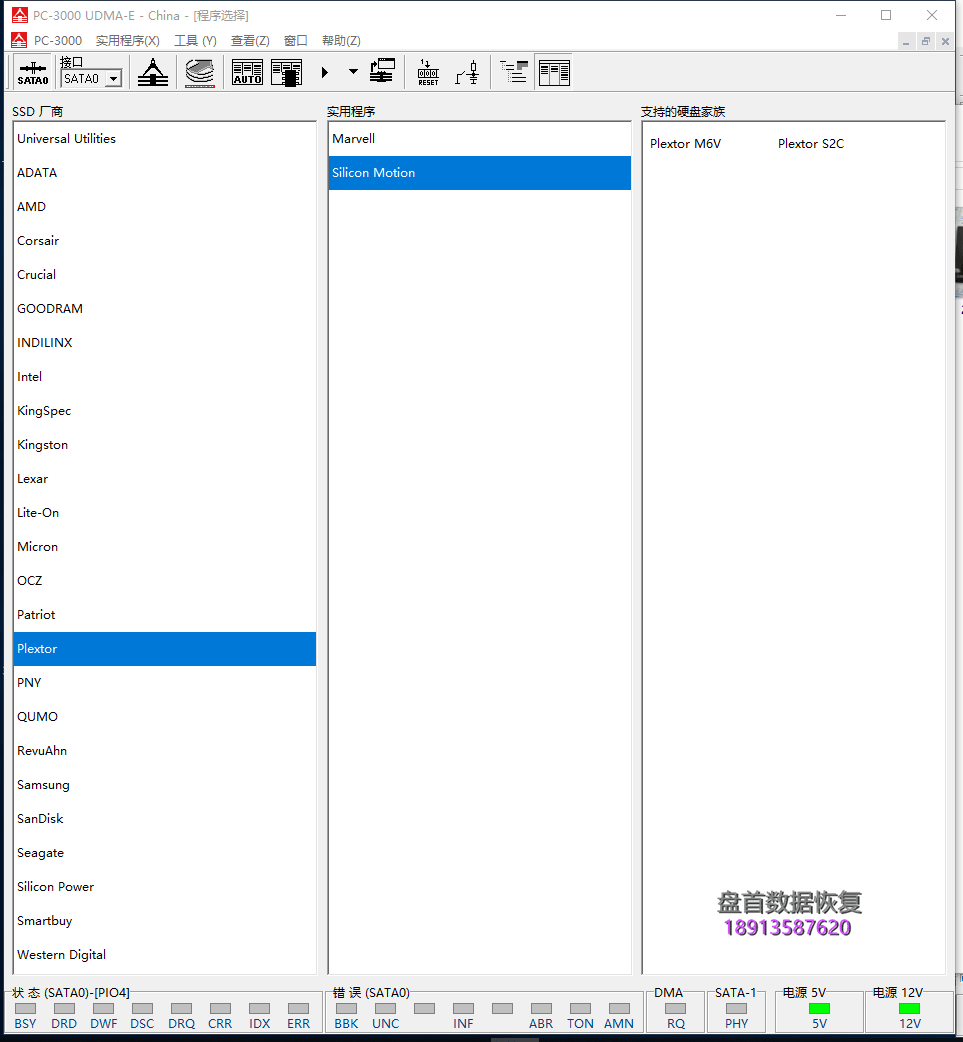The width and height of the screenshot is (963, 1042).
Task: Select the Plextor M6V drive family
Action: point(685,144)
